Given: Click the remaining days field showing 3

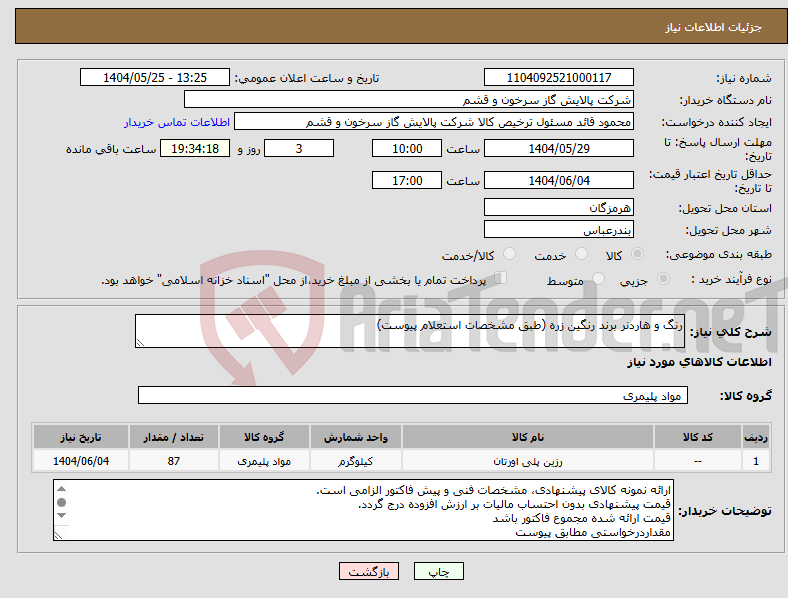Looking at the screenshot, I should tap(299, 148).
